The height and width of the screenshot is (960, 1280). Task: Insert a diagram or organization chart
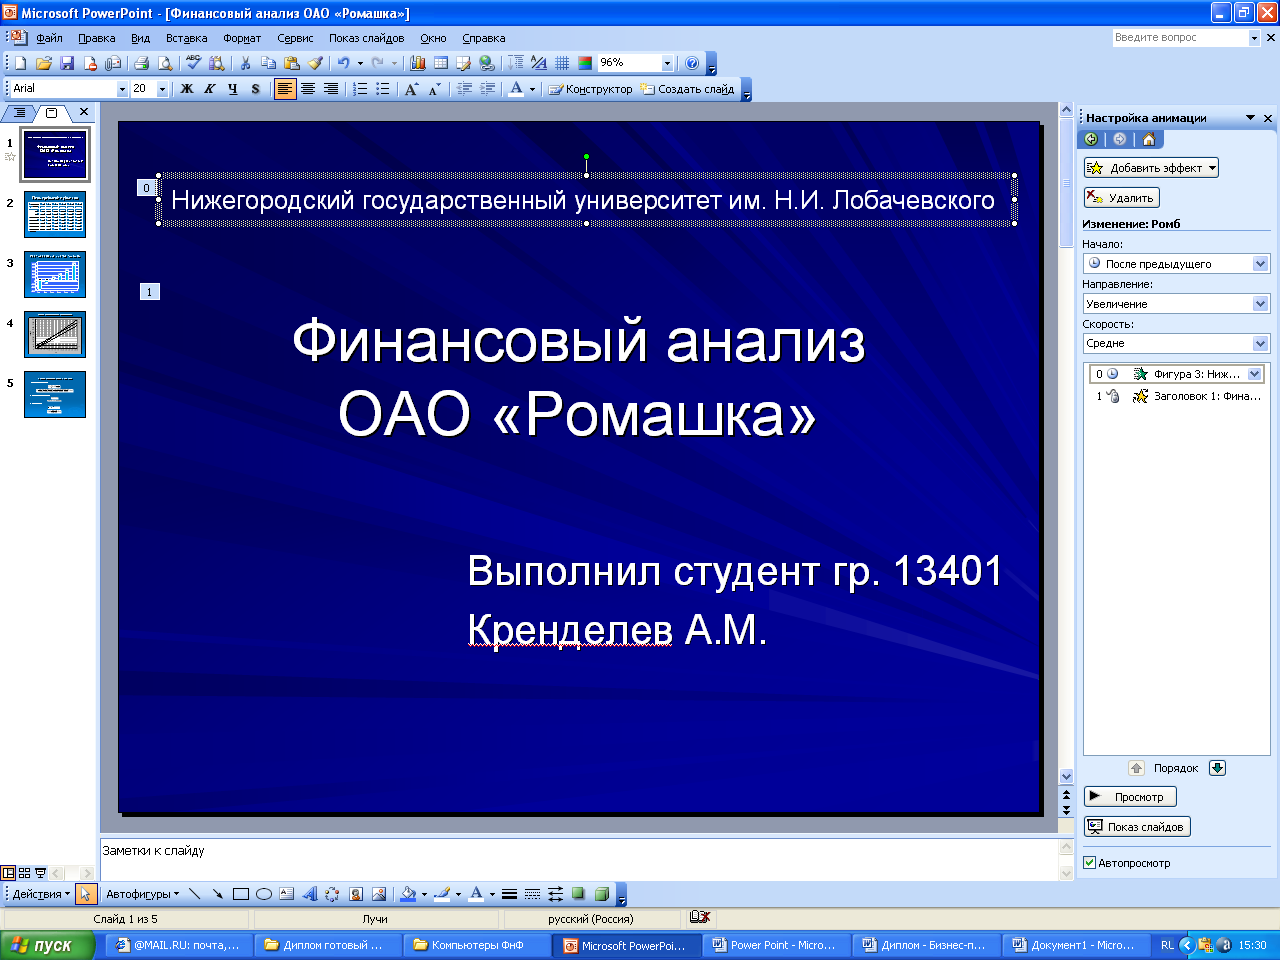coord(332,894)
